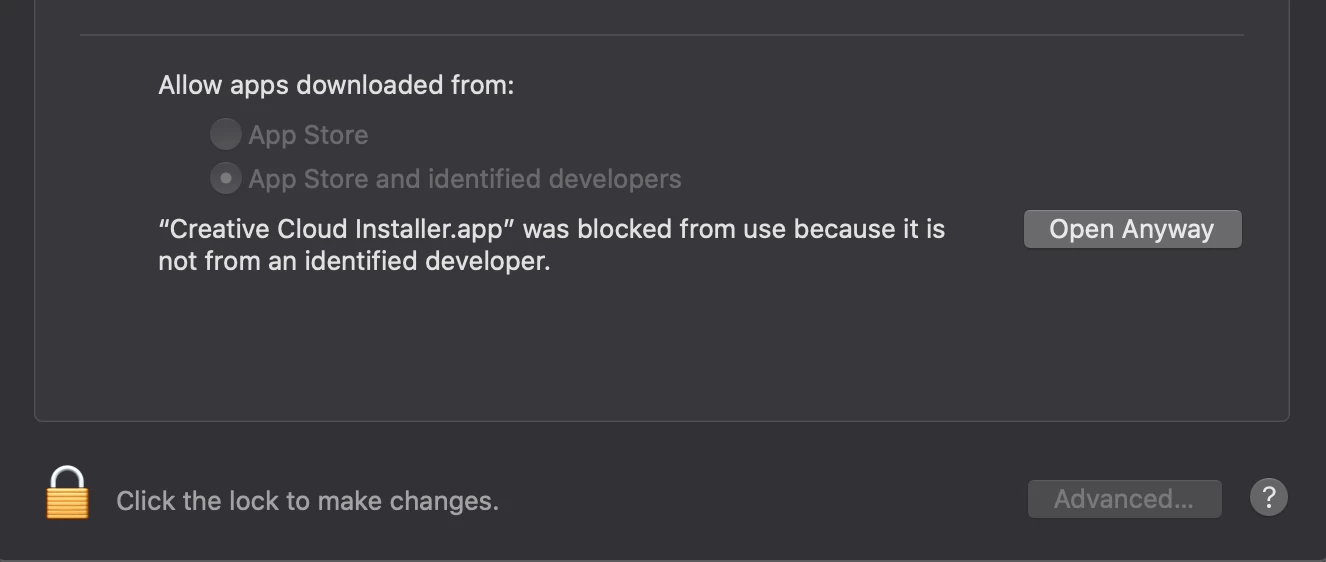The height and width of the screenshot is (562, 1326).
Task: Click Open Anyway for Creative Cloud Installer
Action: (1132, 229)
